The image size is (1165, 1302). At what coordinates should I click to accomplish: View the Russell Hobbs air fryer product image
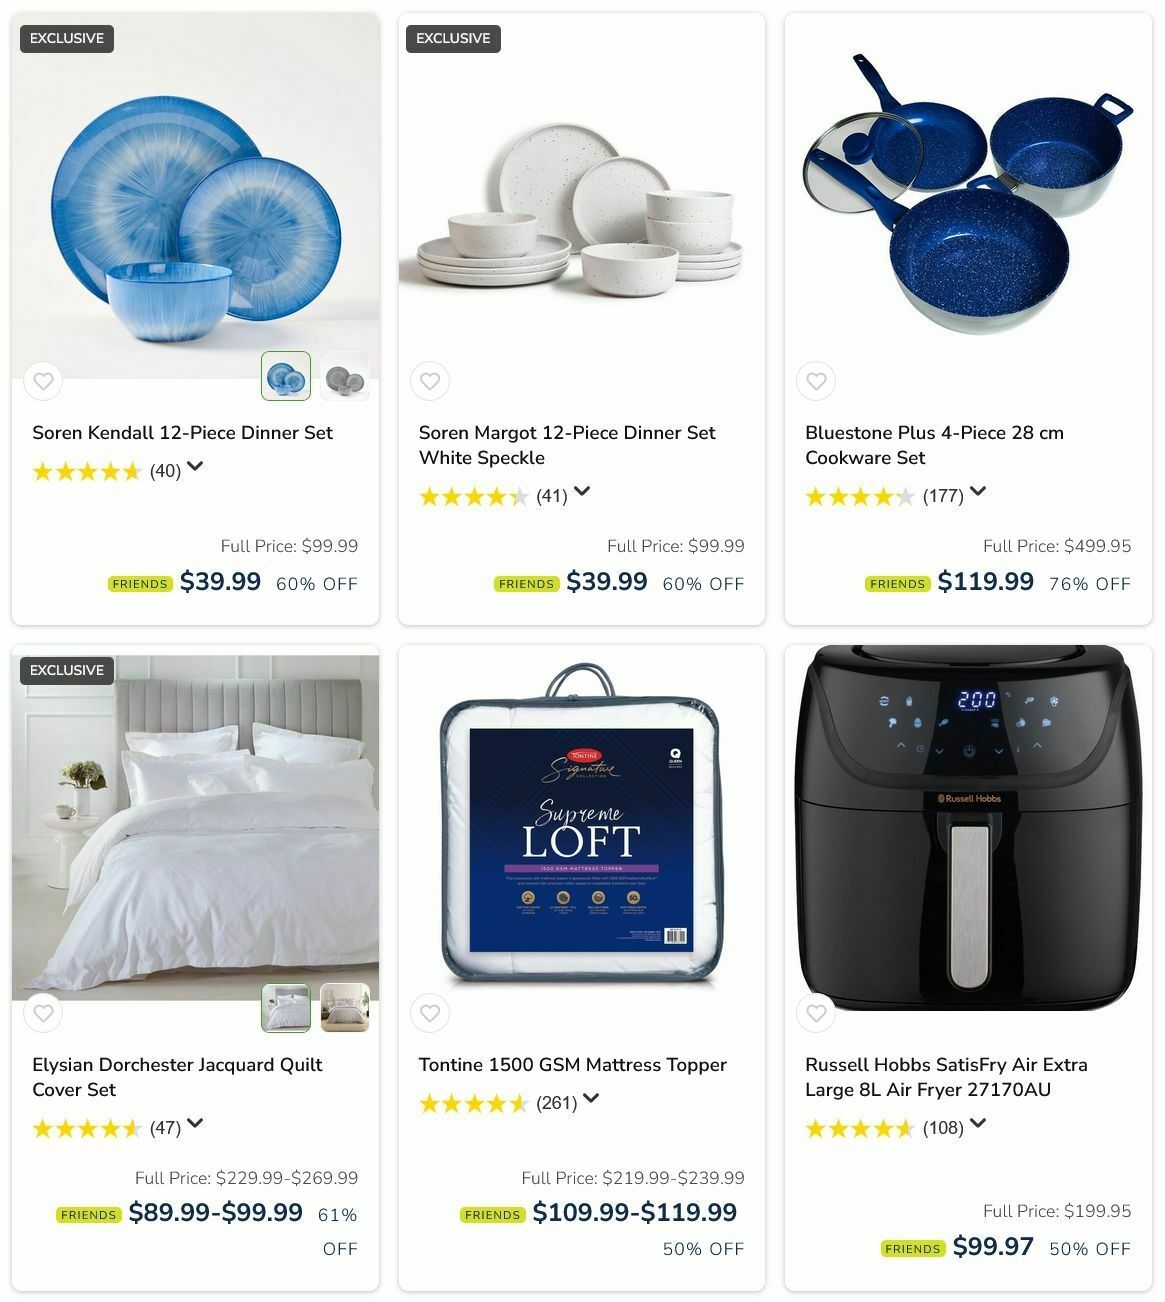coord(968,828)
